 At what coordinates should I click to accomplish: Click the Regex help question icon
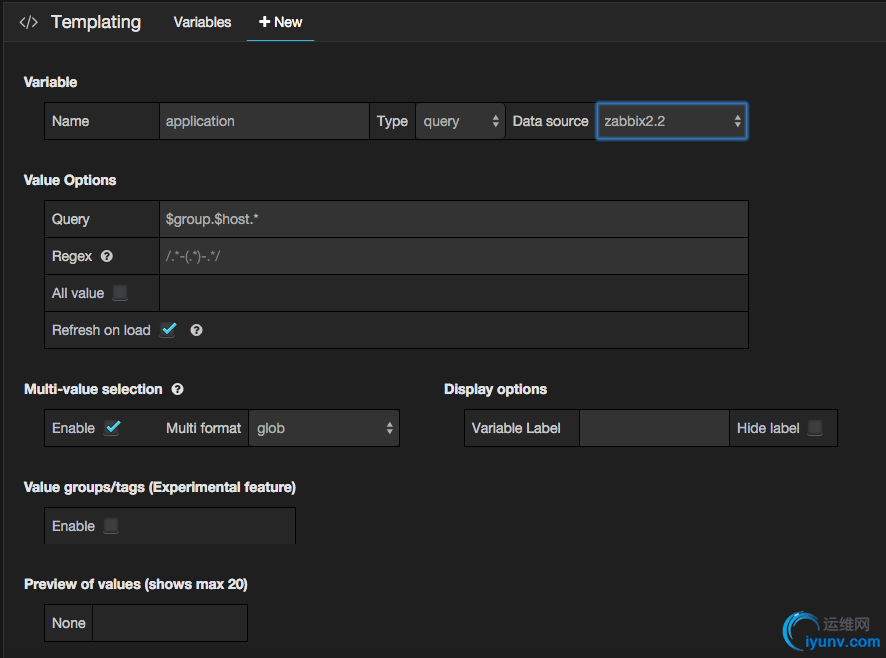point(107,256)
